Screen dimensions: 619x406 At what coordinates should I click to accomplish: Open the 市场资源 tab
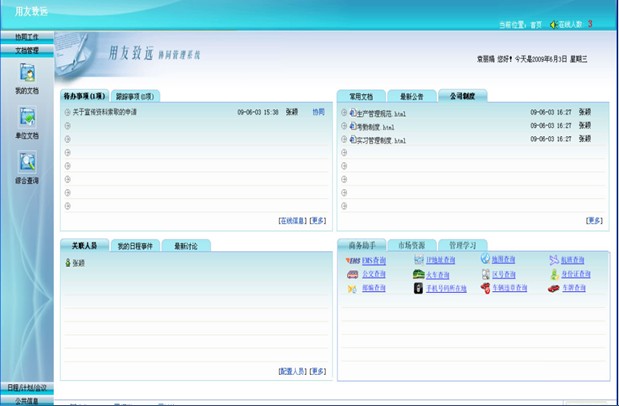point(411,244)
